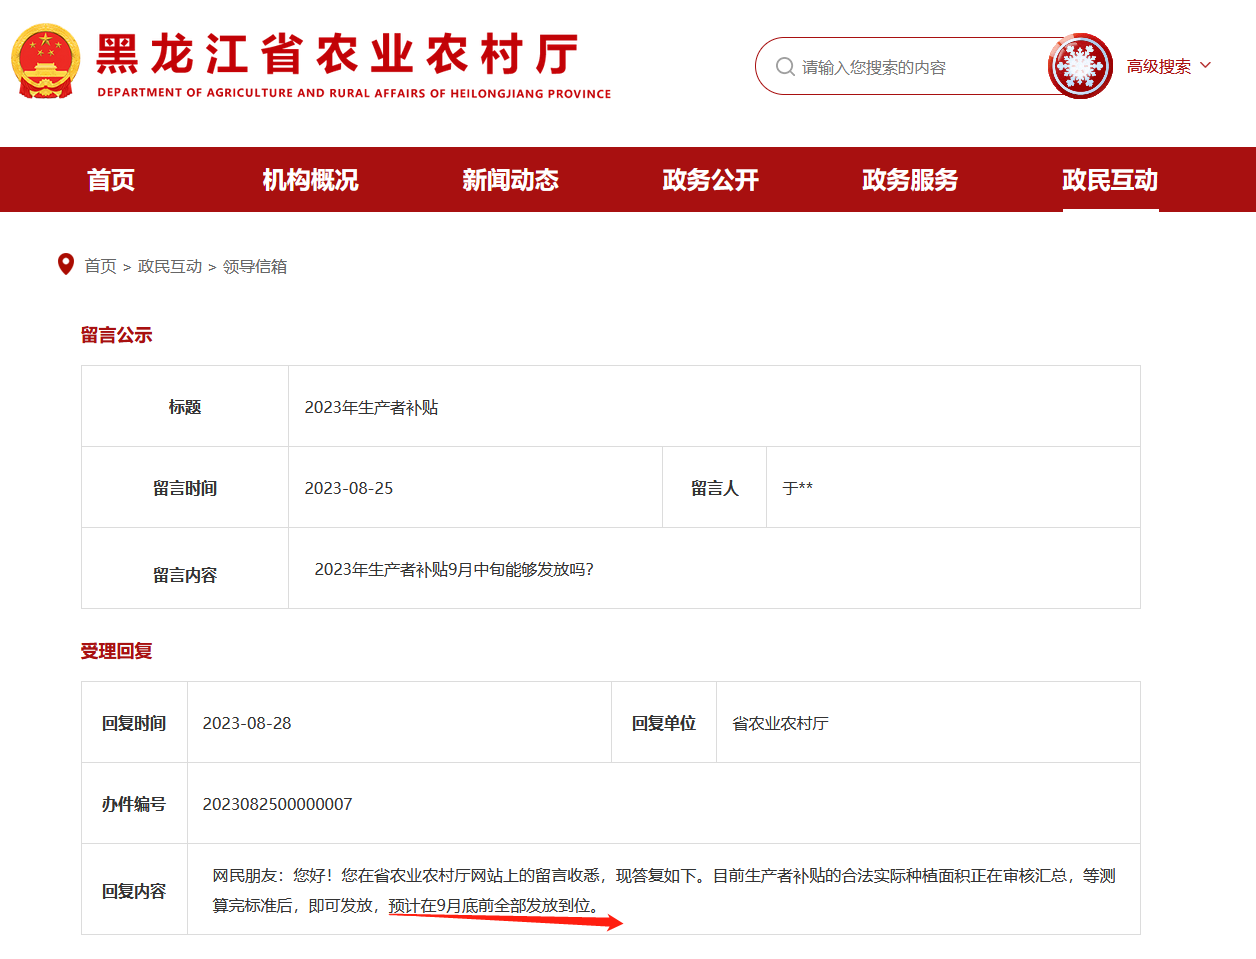Image resolution: width=1256 pixels, height=959 pixels.
Task: Click the 留言时间 label cell
Action: point(185,488)
